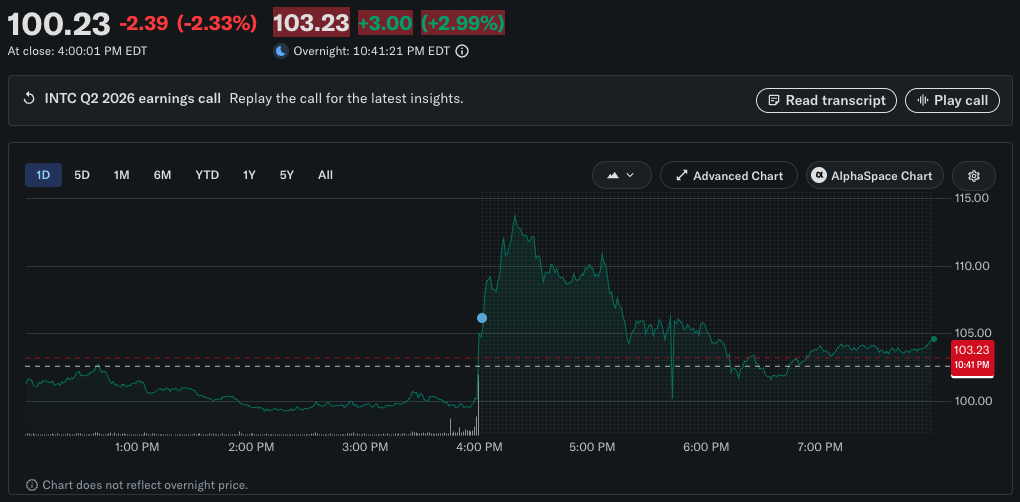Click the chart disclaimer info icon
The width and height of the screenshot is (1020, 502).
31,485
